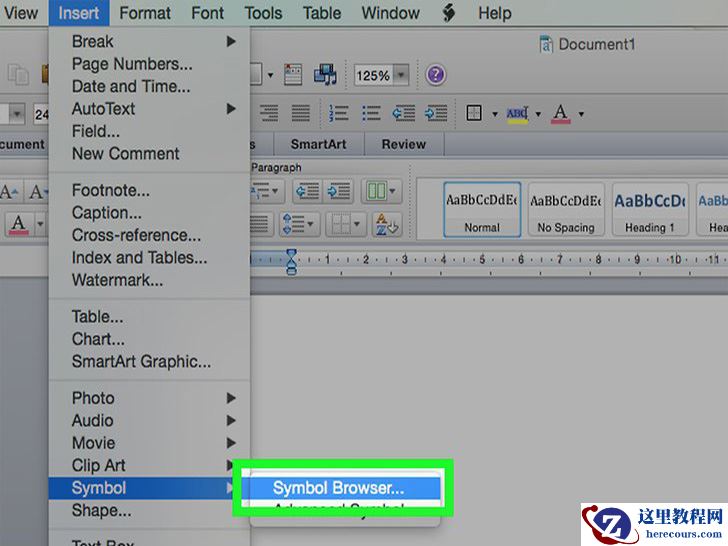Viewport: 728px width, 546px height.
Task: Click the indent marker on ruler
Action: click(x=291, y=262)
